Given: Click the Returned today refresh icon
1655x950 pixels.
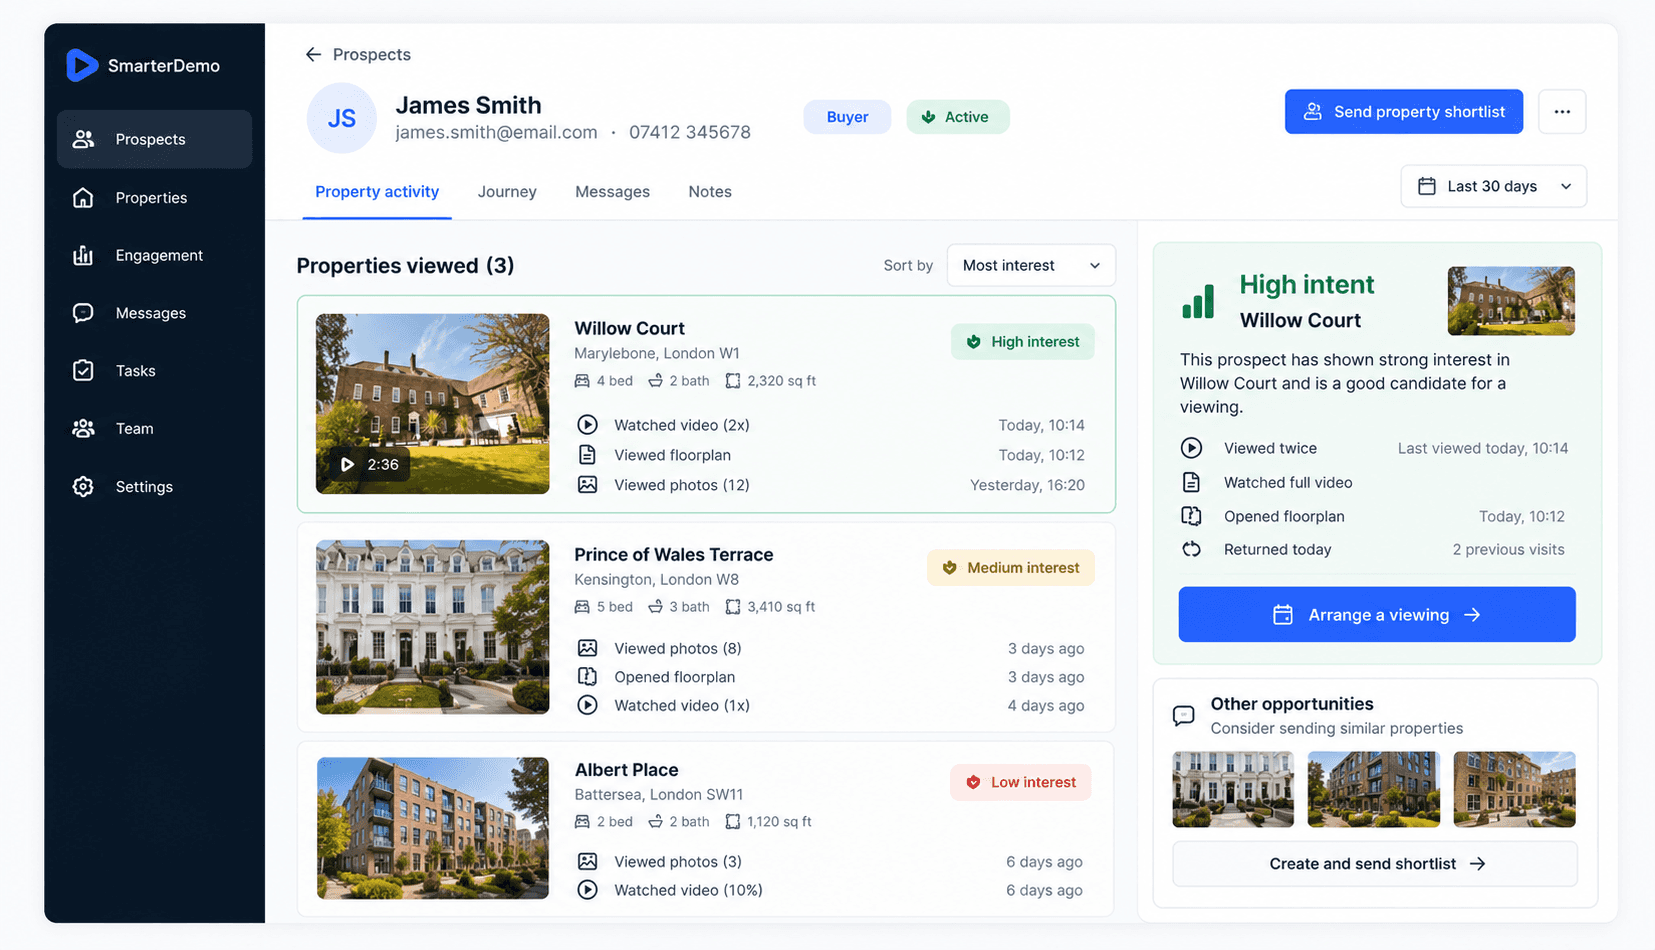Looking at the screenshot, I should 1191,549.
